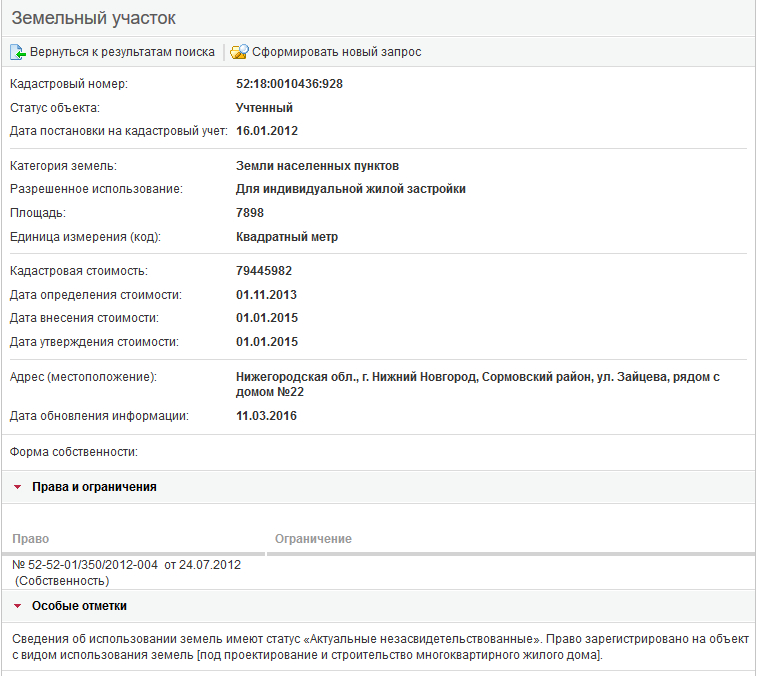Return to search results link
This screenshot has width=760, height=676.
click(122, 52)
